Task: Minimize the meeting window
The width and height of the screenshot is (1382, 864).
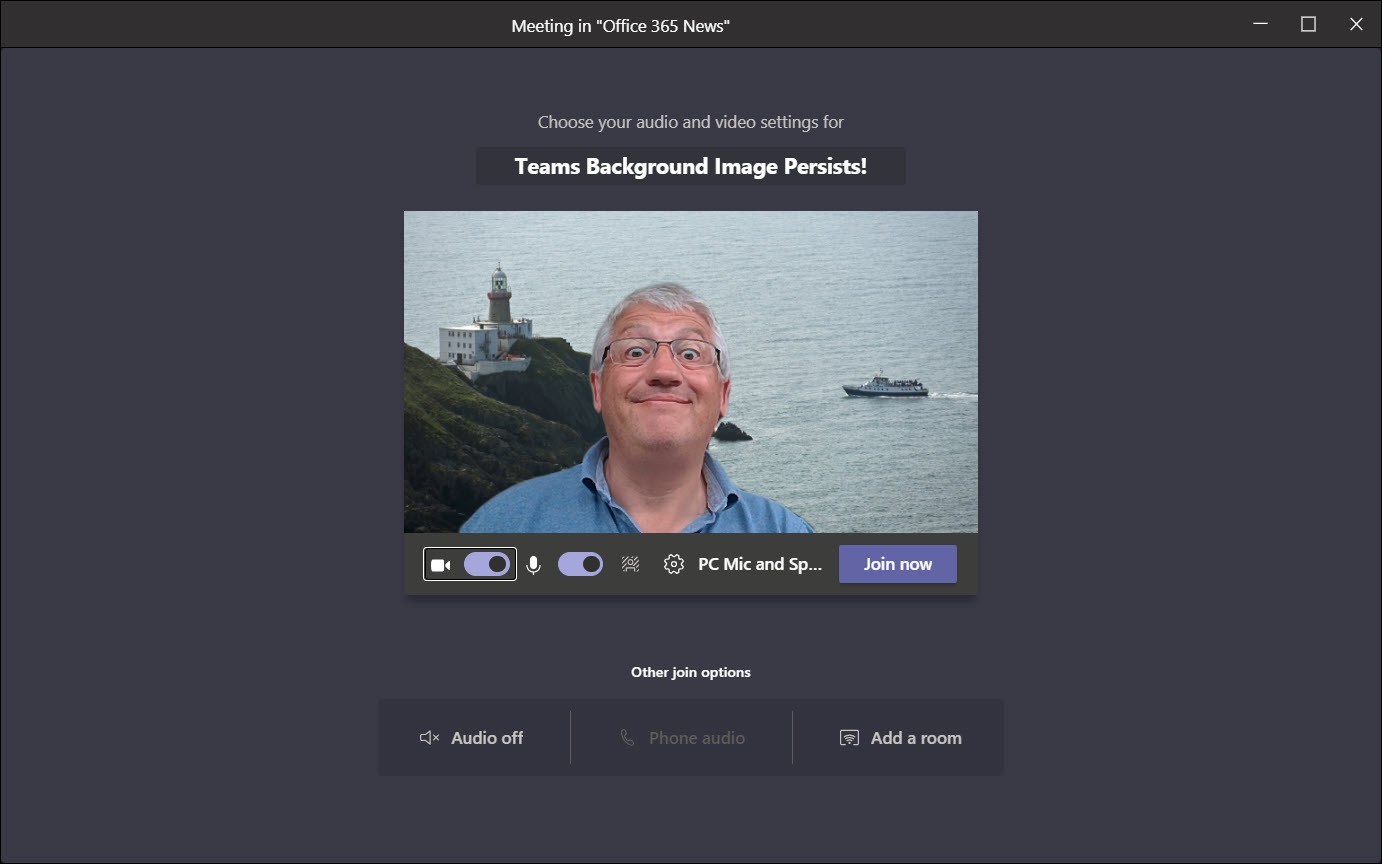Action: (x=1260, y=24)
